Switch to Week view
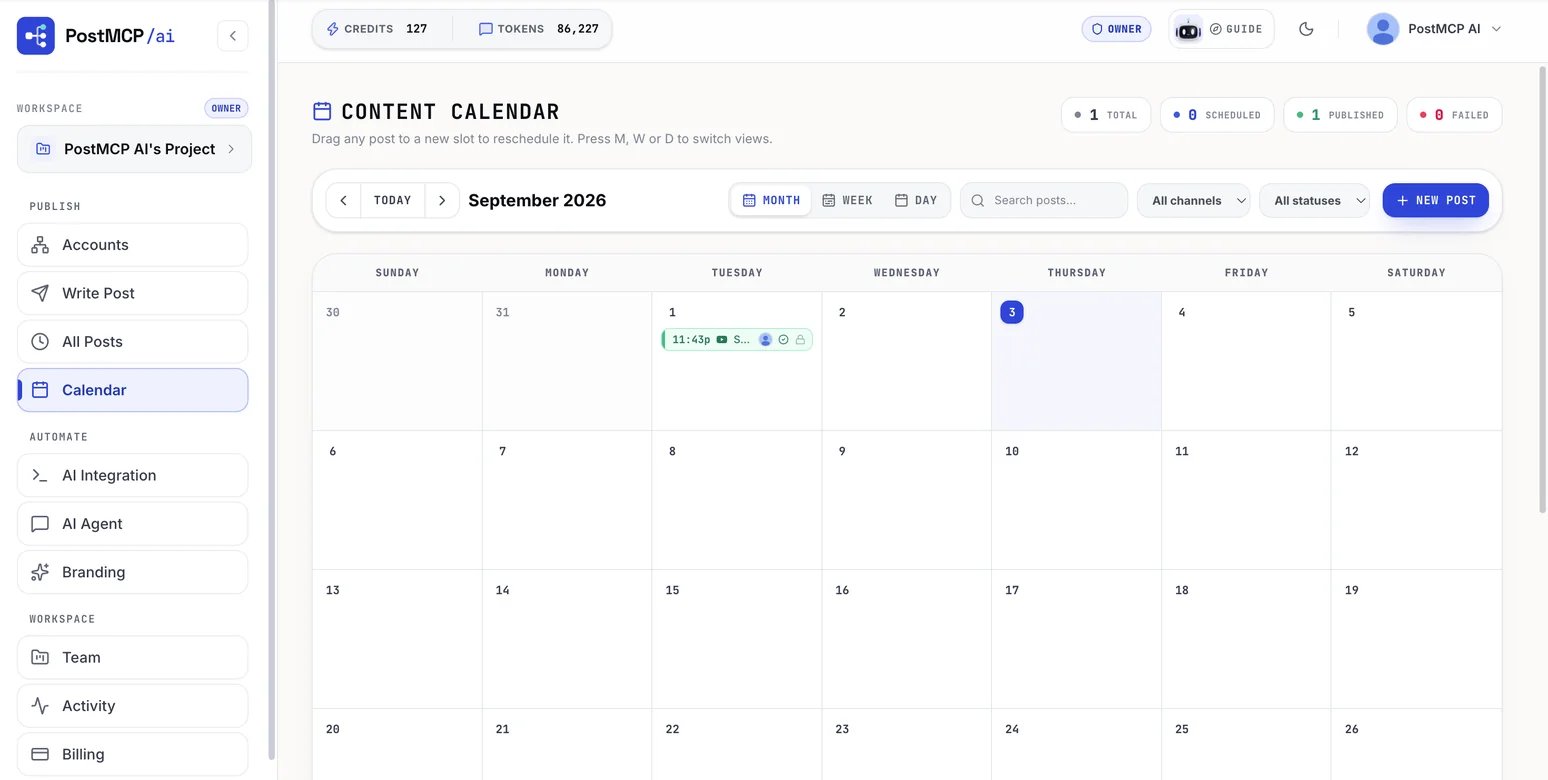Screen dimensions: 1548x780 coord(848,200)
